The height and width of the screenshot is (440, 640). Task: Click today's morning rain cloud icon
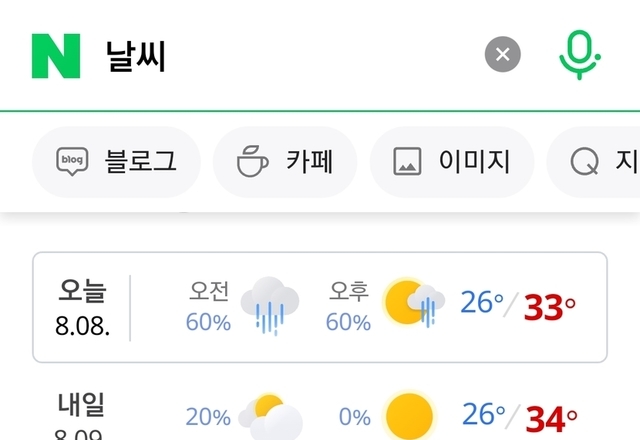271,306
